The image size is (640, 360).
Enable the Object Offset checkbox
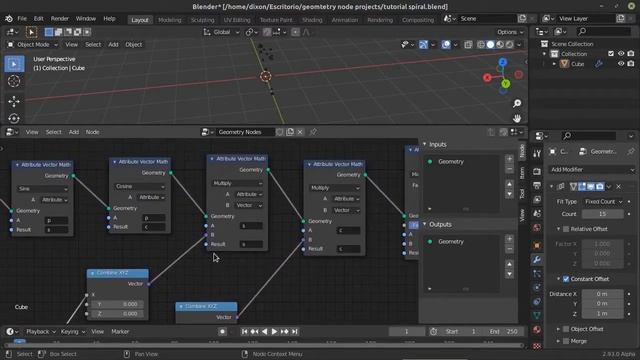click(566, 329)
